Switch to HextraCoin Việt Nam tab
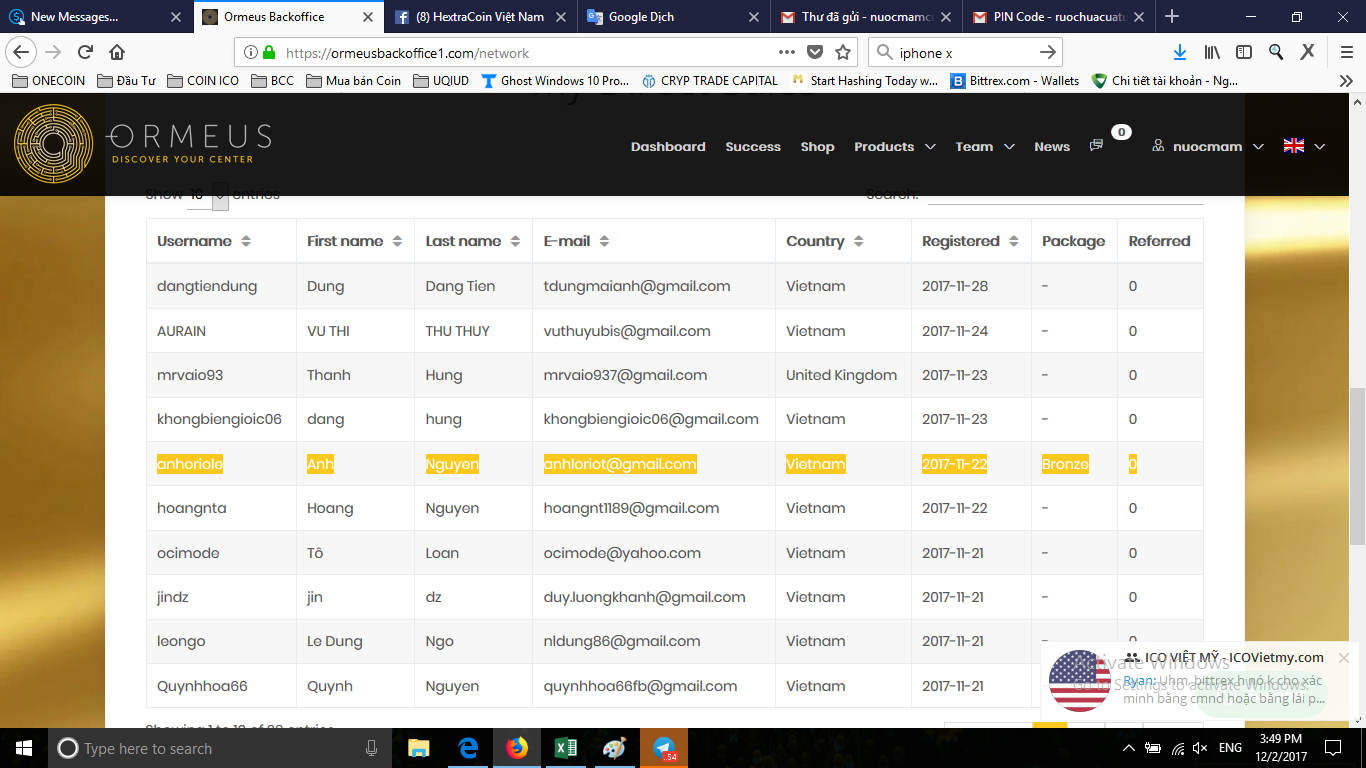The image size is (1366, 768). click(x=481, y=17)
